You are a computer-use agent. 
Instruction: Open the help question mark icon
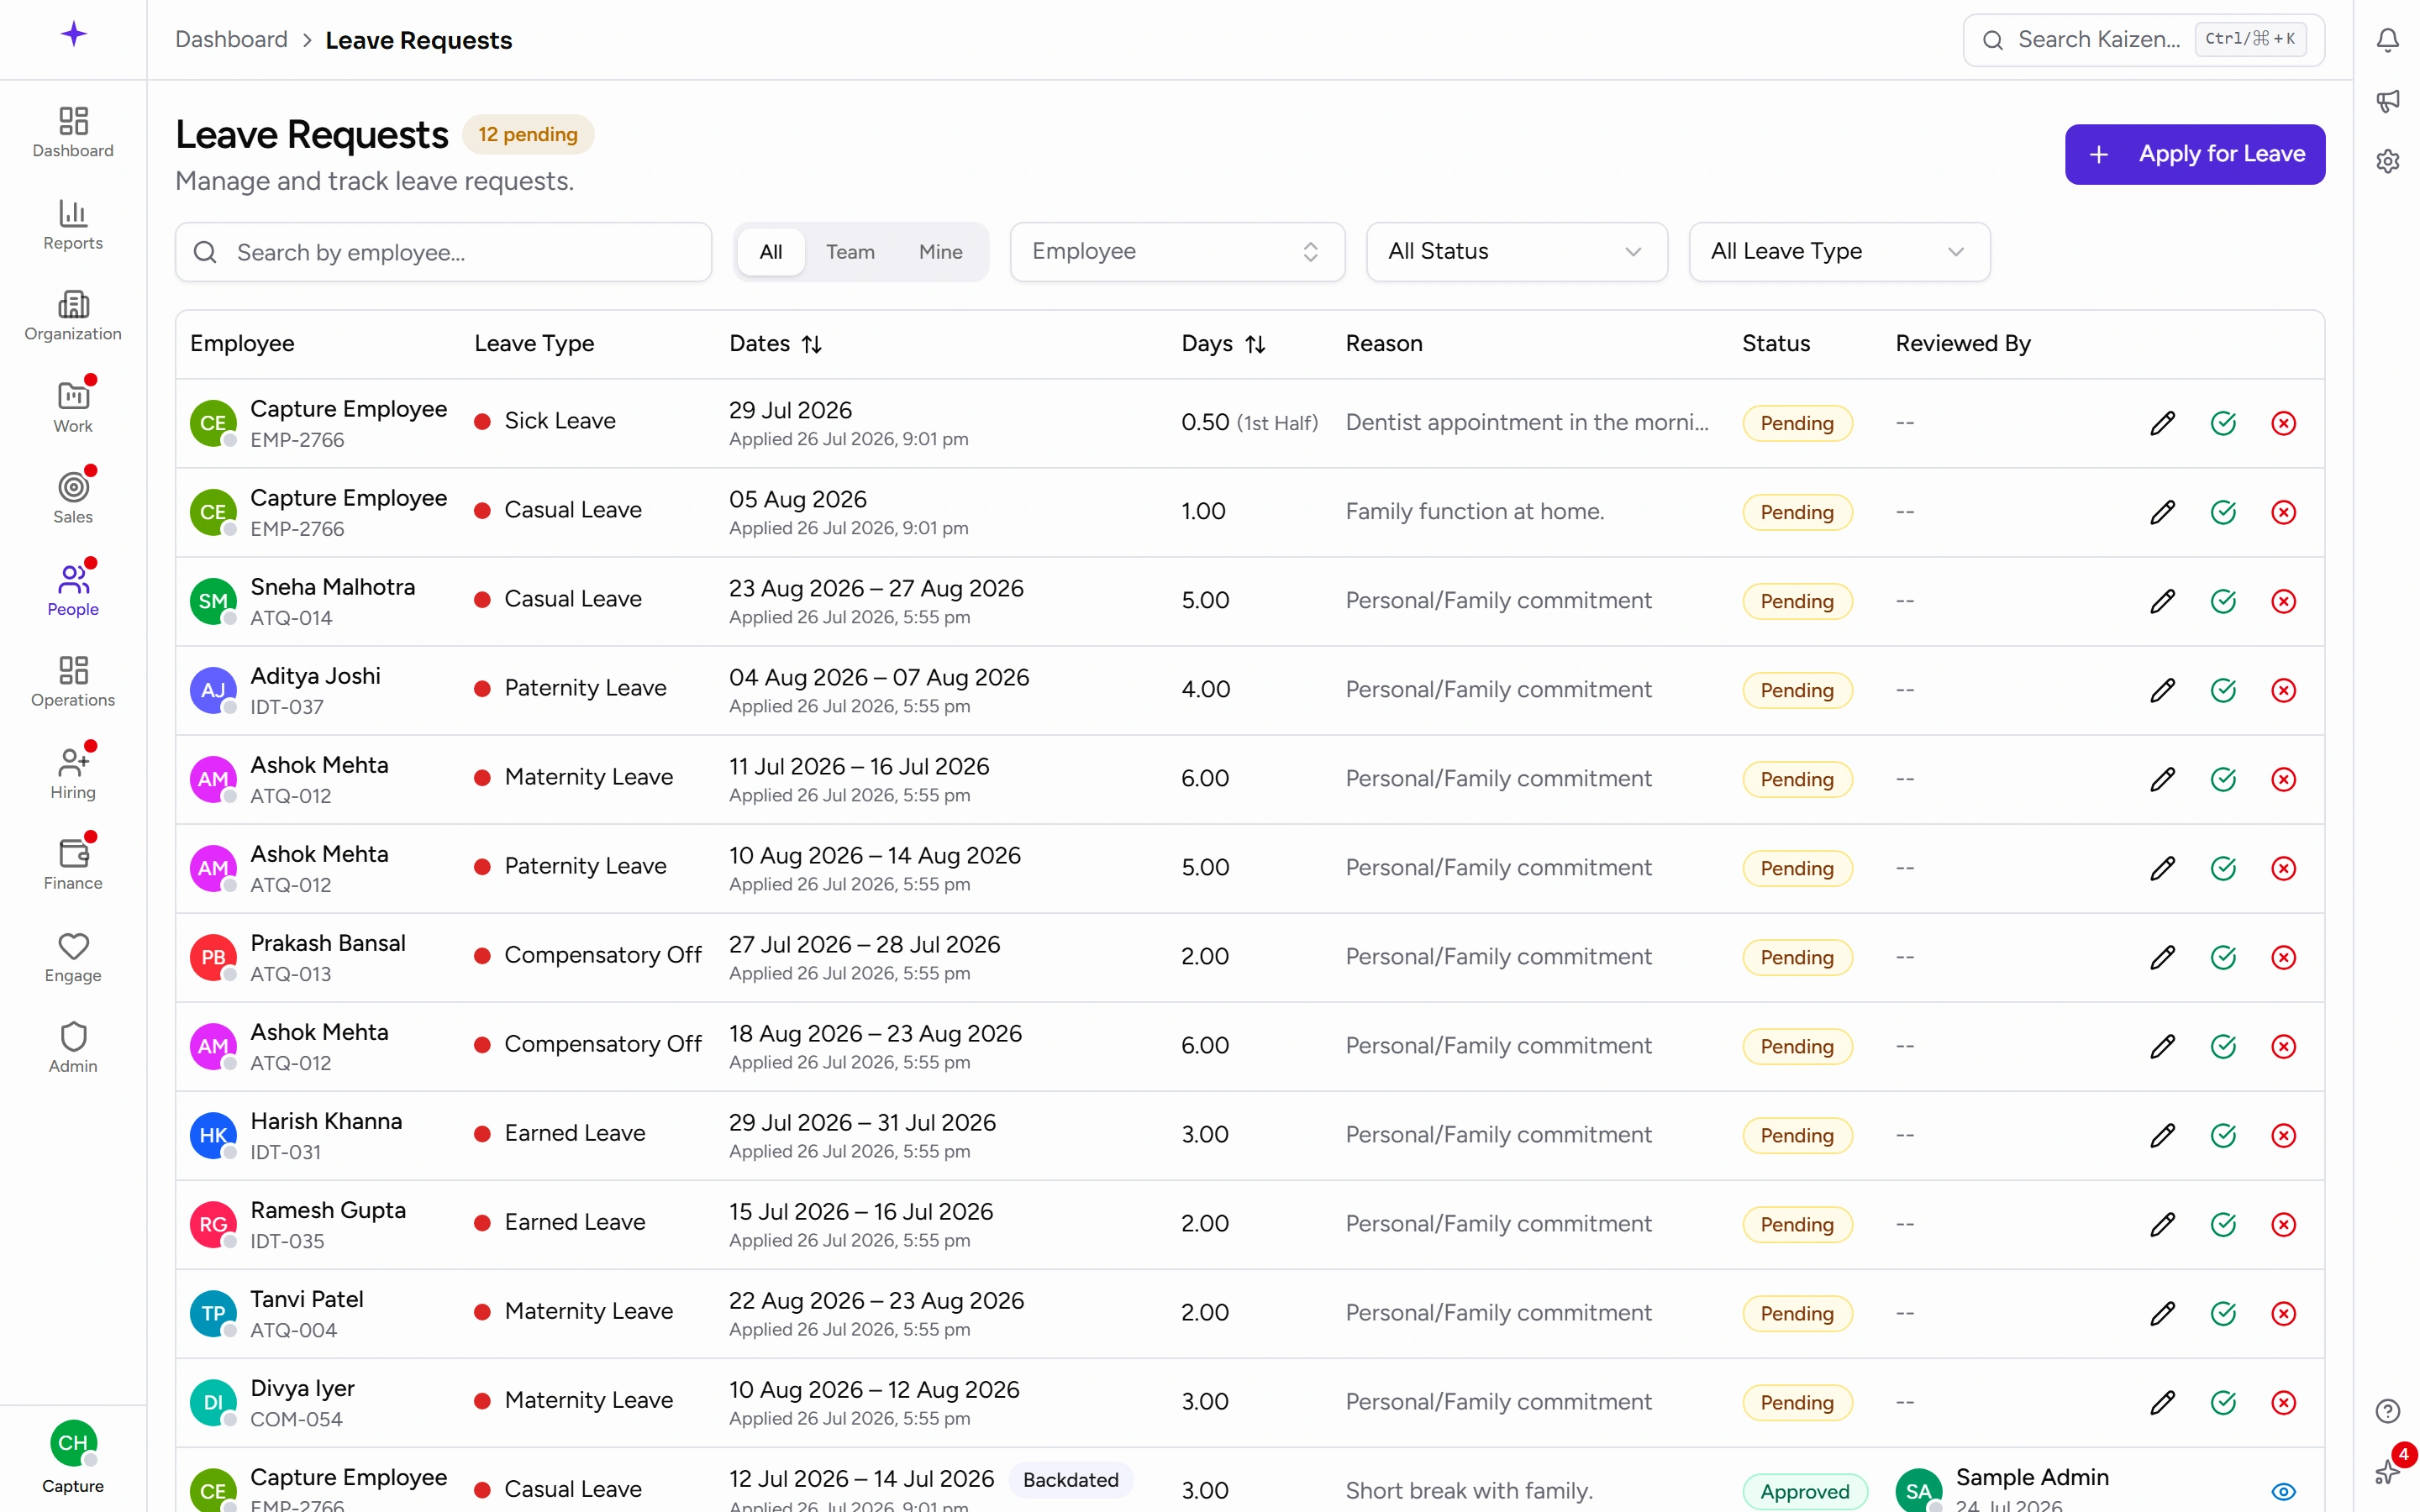[x=2387, y=1411]
